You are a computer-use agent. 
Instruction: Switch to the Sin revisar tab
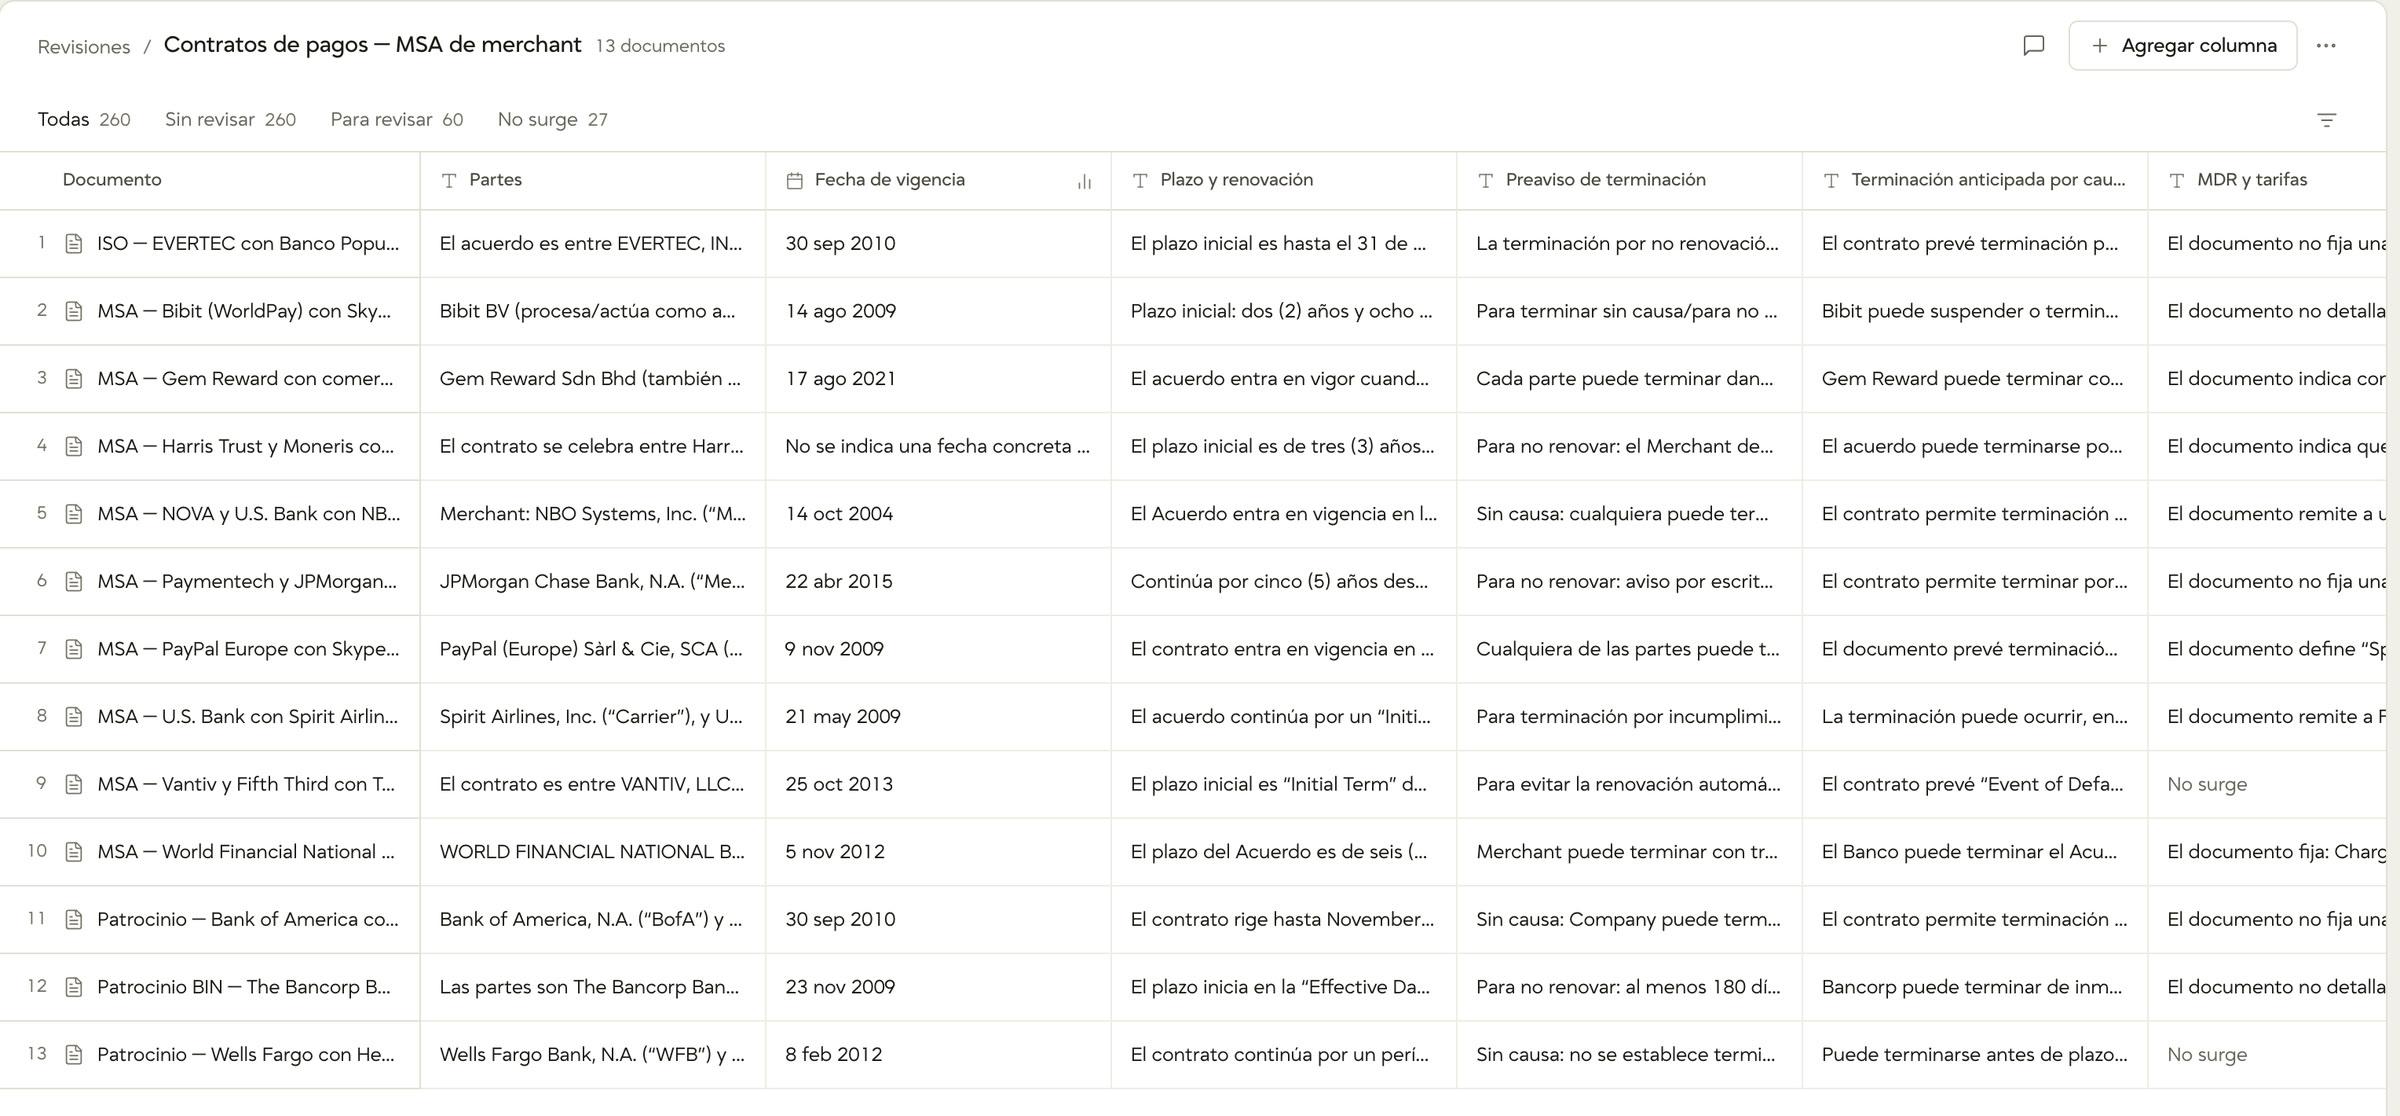tap(230, 120)
